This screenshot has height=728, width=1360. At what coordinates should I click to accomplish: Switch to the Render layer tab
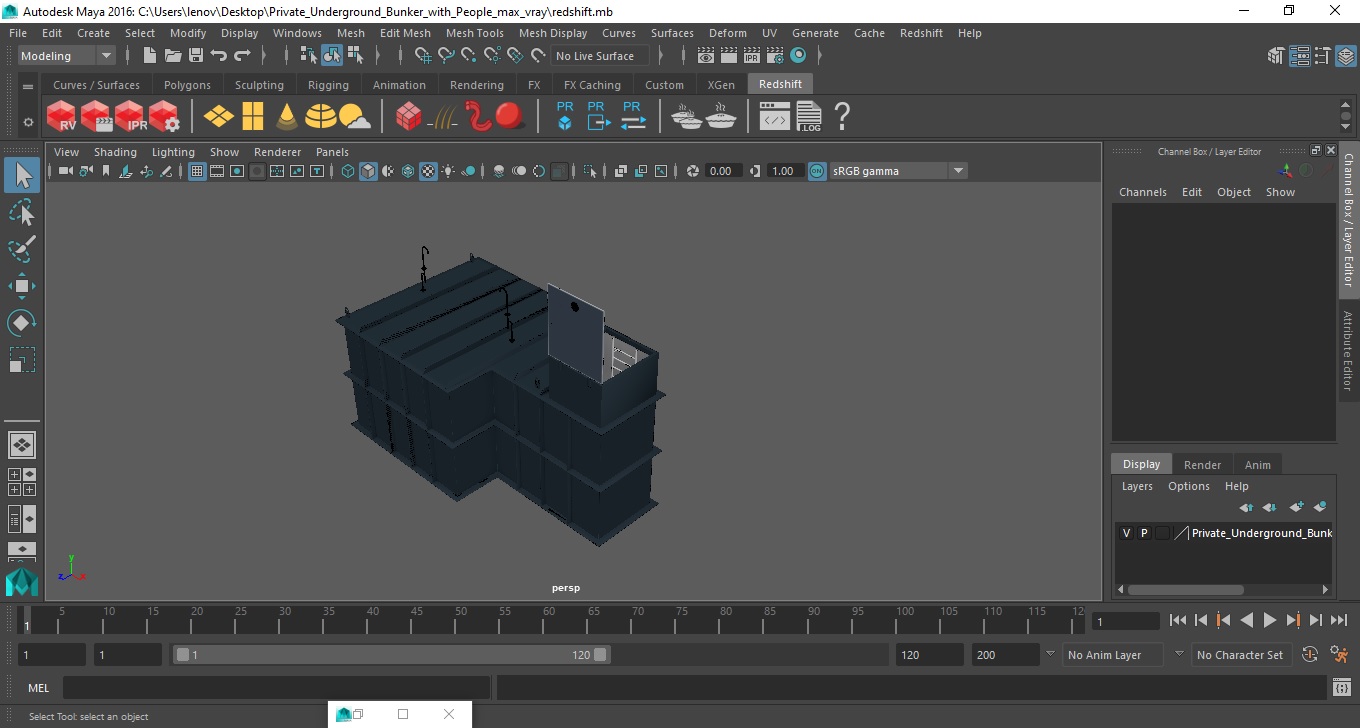(1202, 465)
